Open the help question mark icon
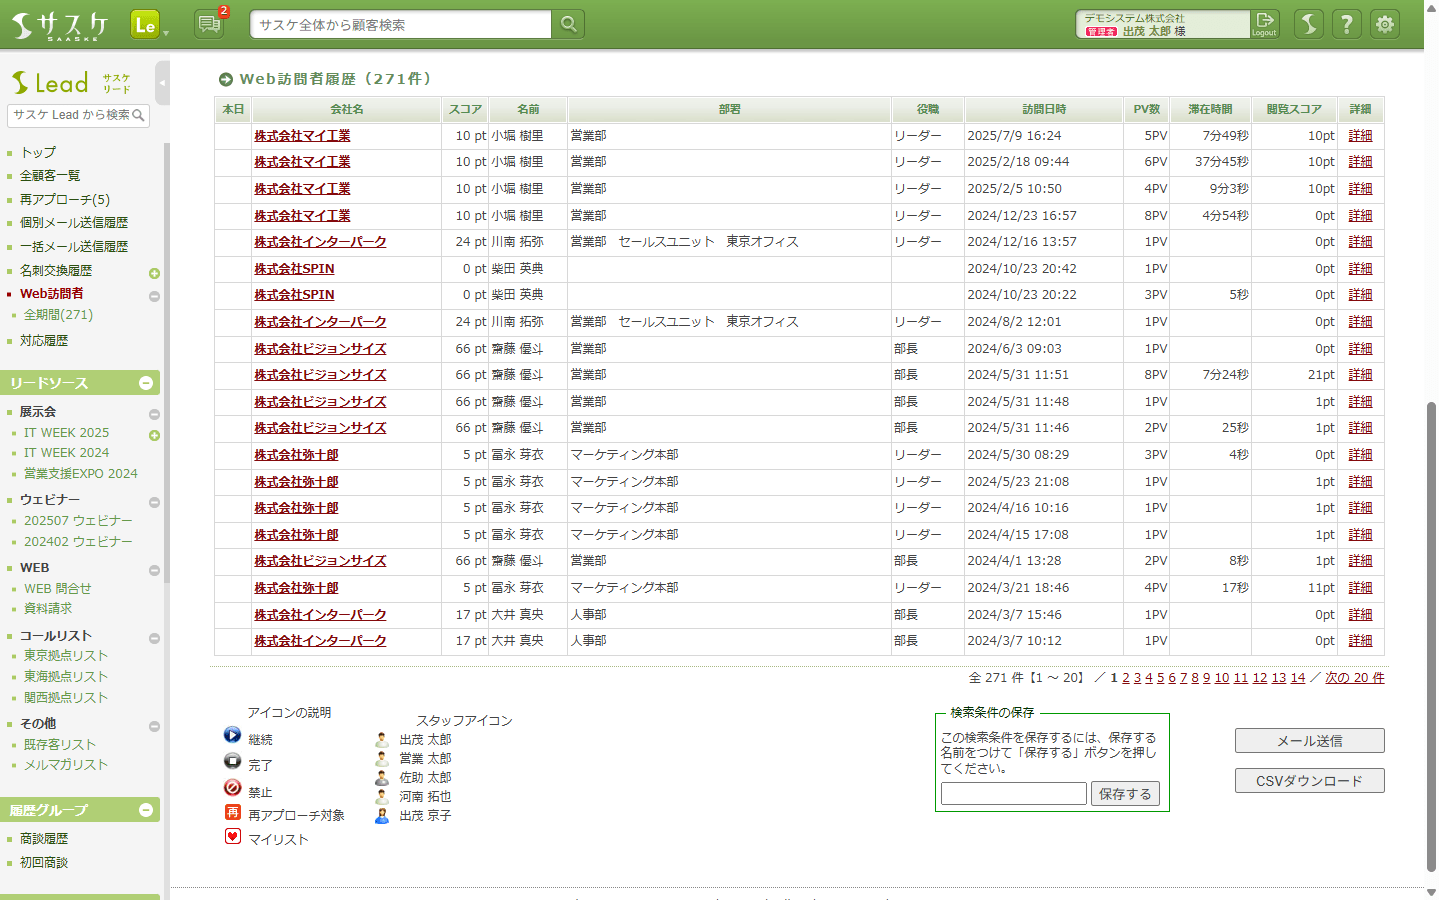 click(x=1347, y=24)
